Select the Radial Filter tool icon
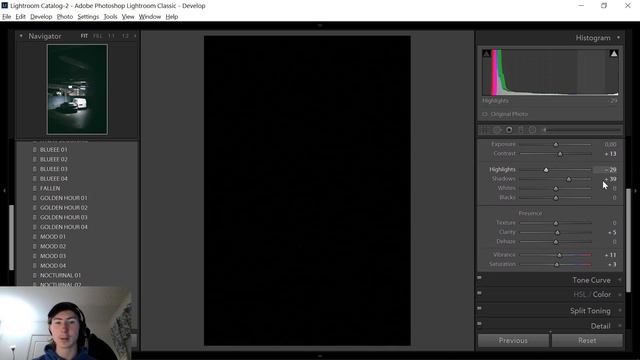 (x=533, y=130)
